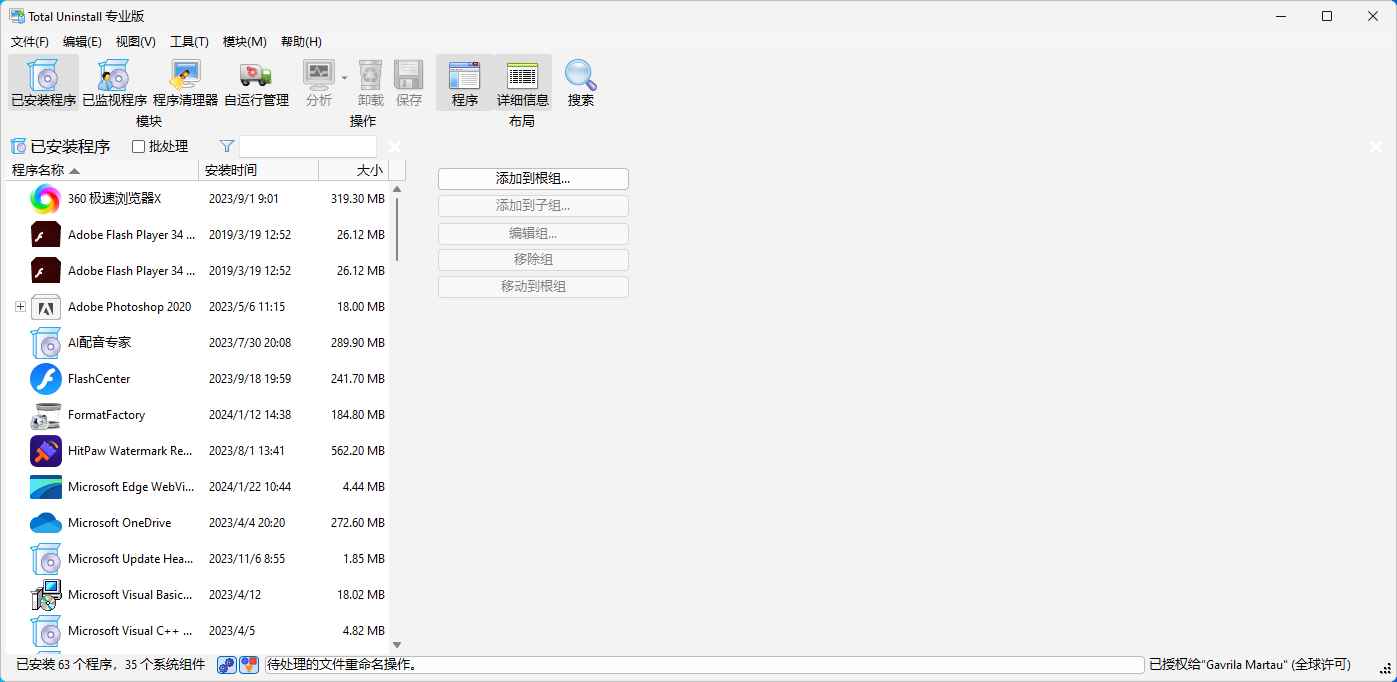
Task: Expand the Adobe Photoshop 2020 entry
Action: 21,307
